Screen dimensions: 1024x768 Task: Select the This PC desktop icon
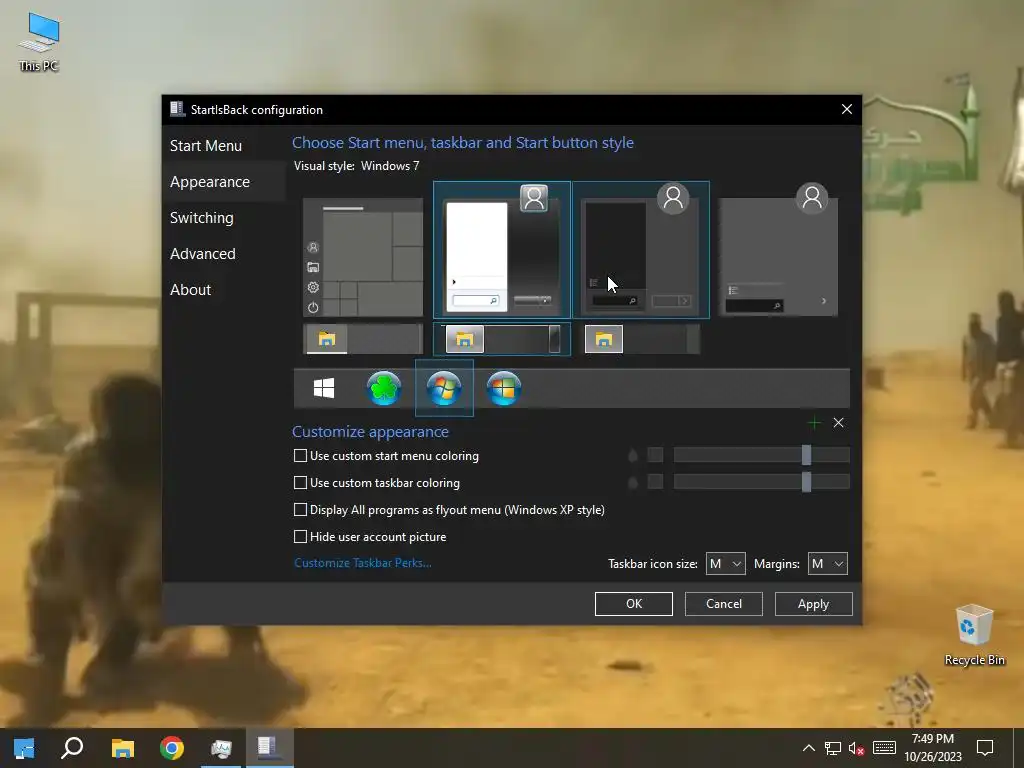[39, 42]
